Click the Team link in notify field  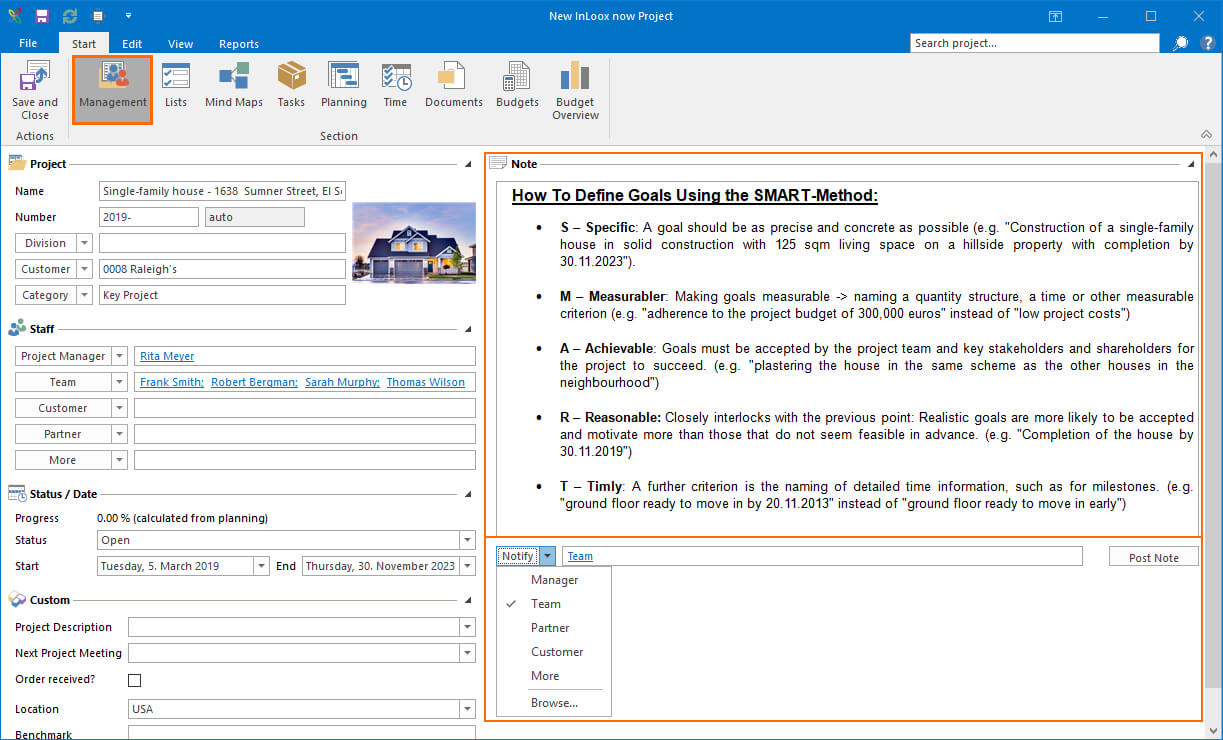(x=580, y=556)
